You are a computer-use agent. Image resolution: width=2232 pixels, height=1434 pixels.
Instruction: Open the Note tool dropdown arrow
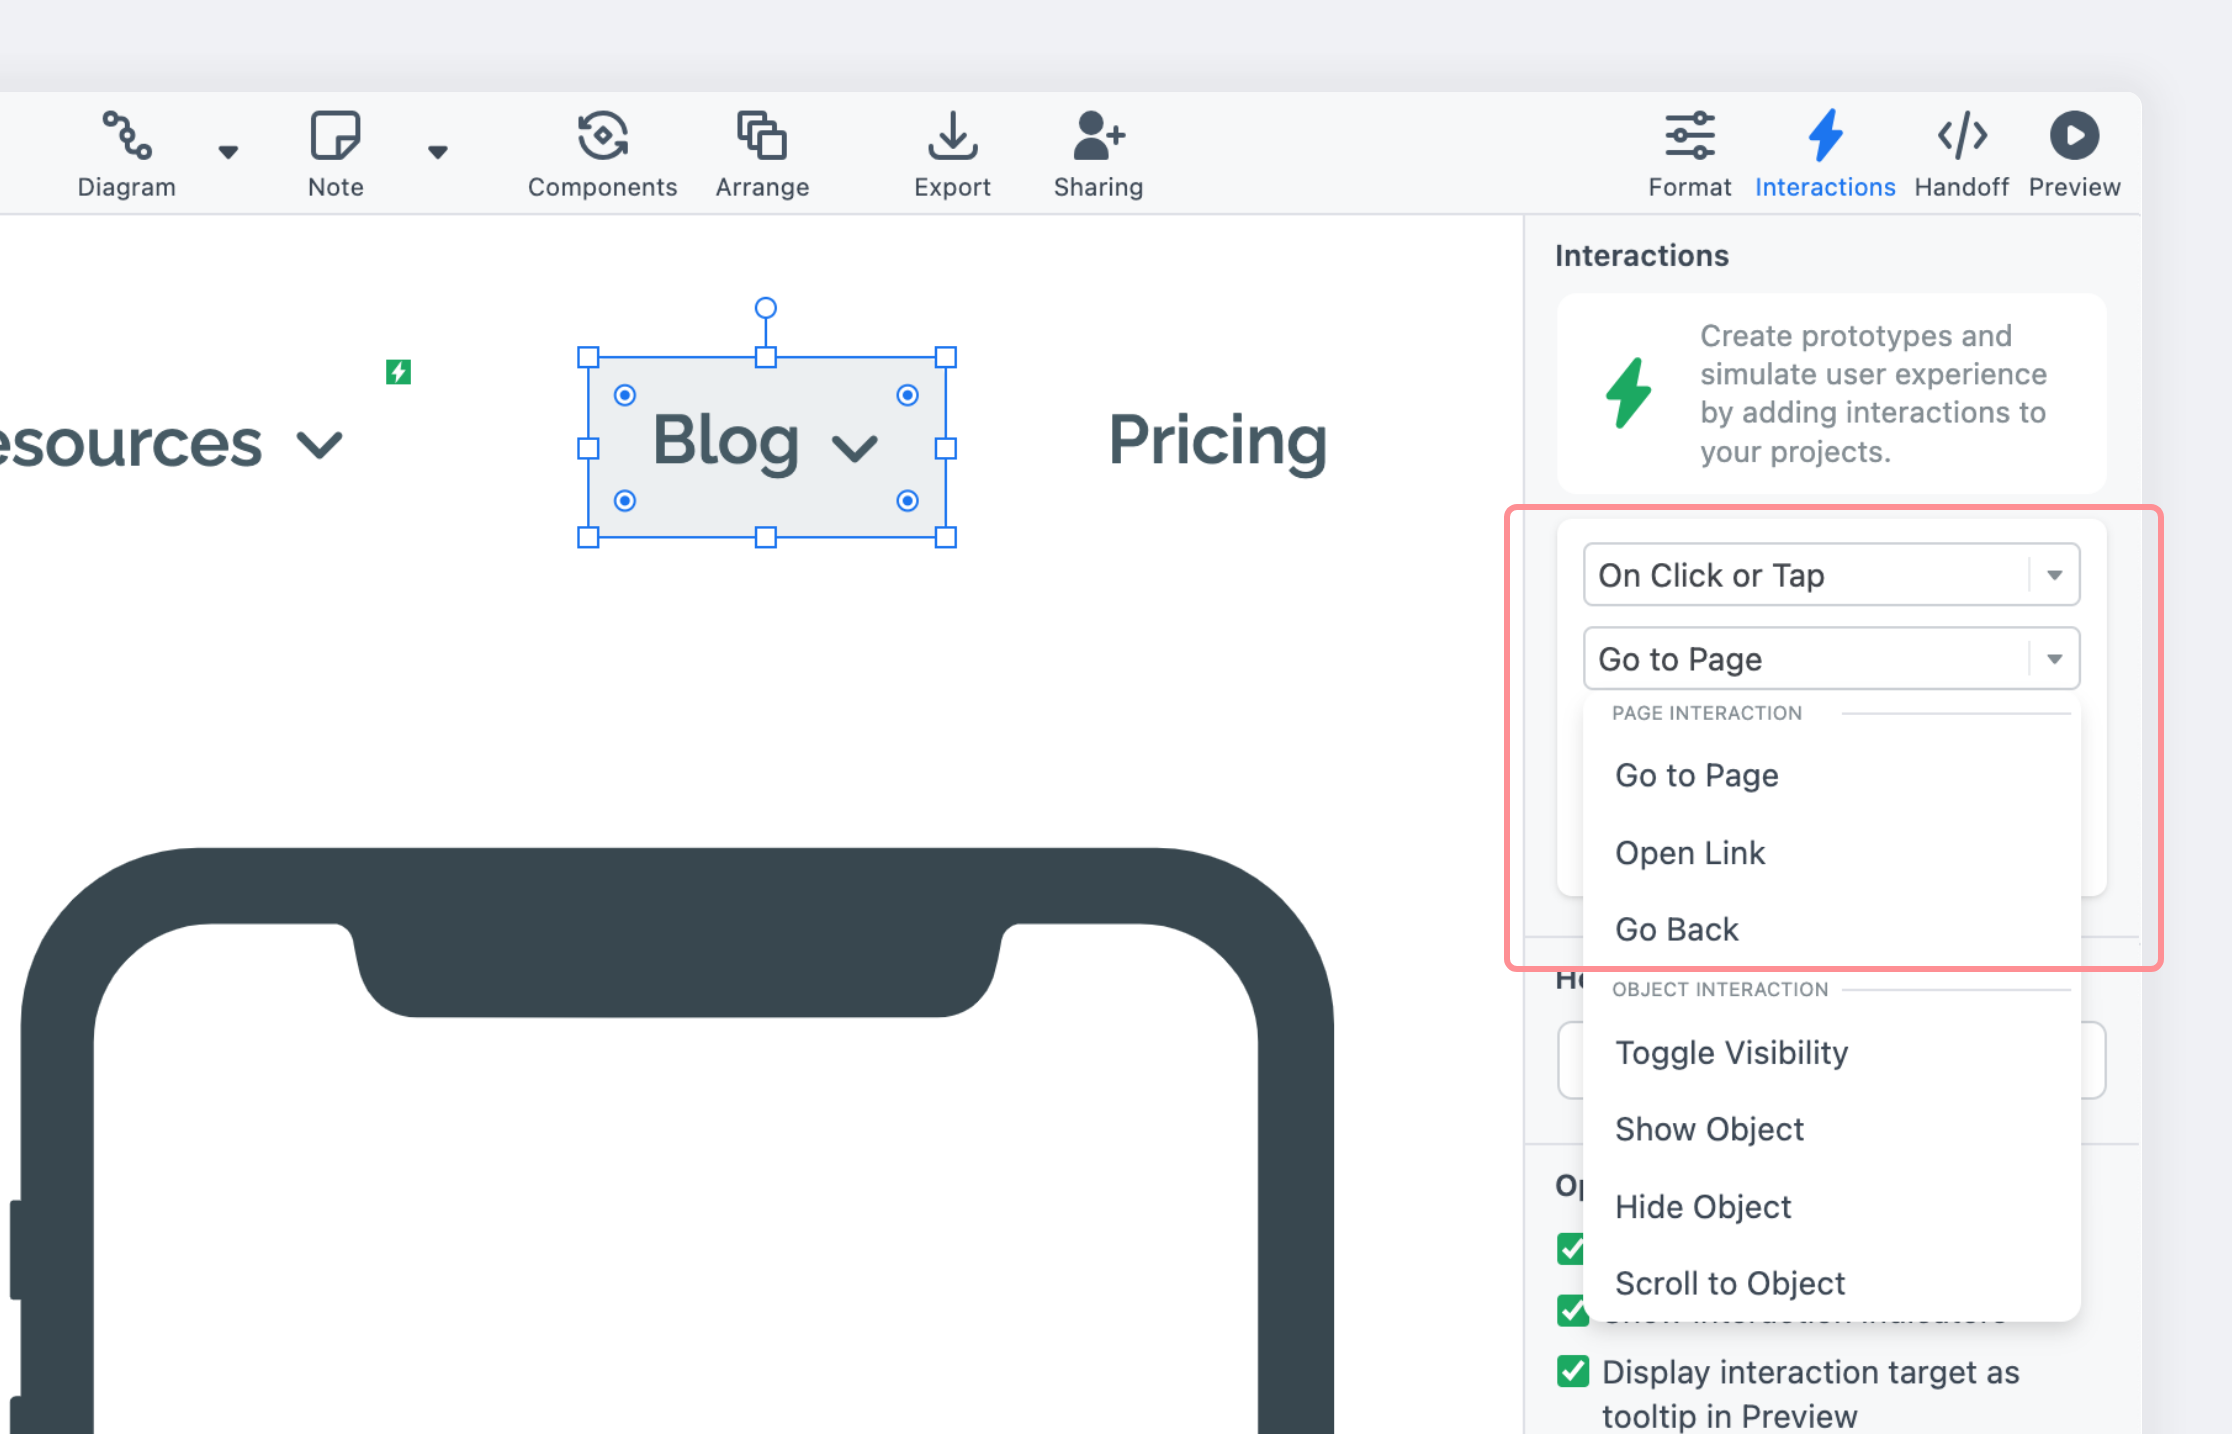point(438,152)
